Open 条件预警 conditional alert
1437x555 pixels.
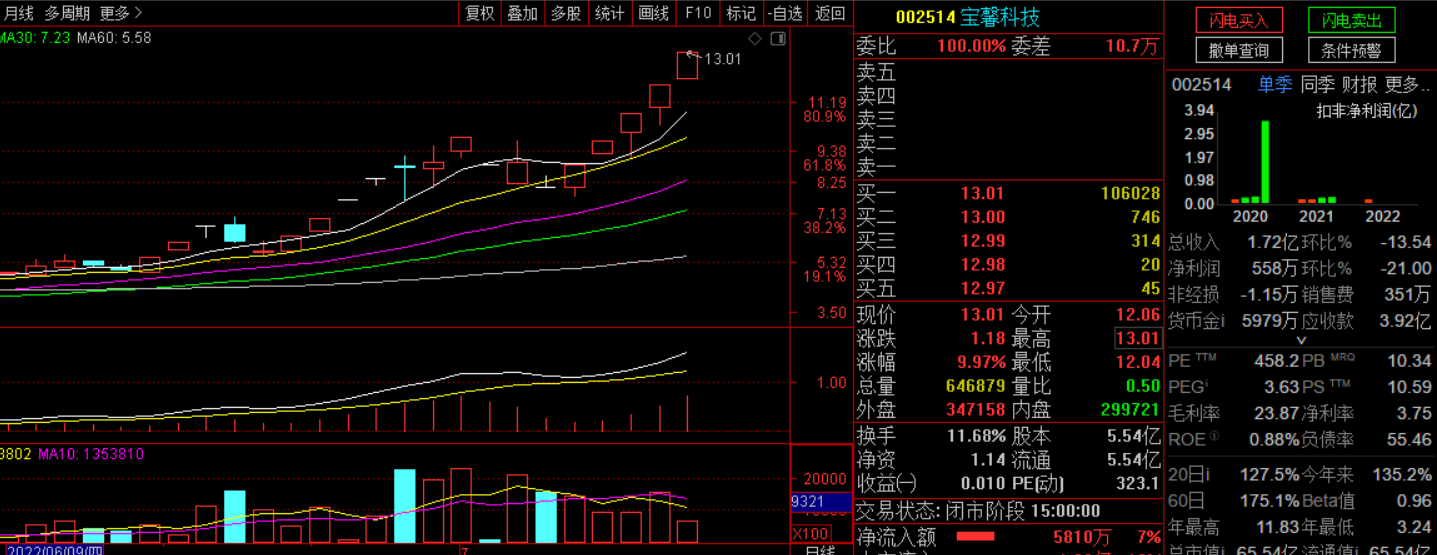click(x=1351, y=50)
